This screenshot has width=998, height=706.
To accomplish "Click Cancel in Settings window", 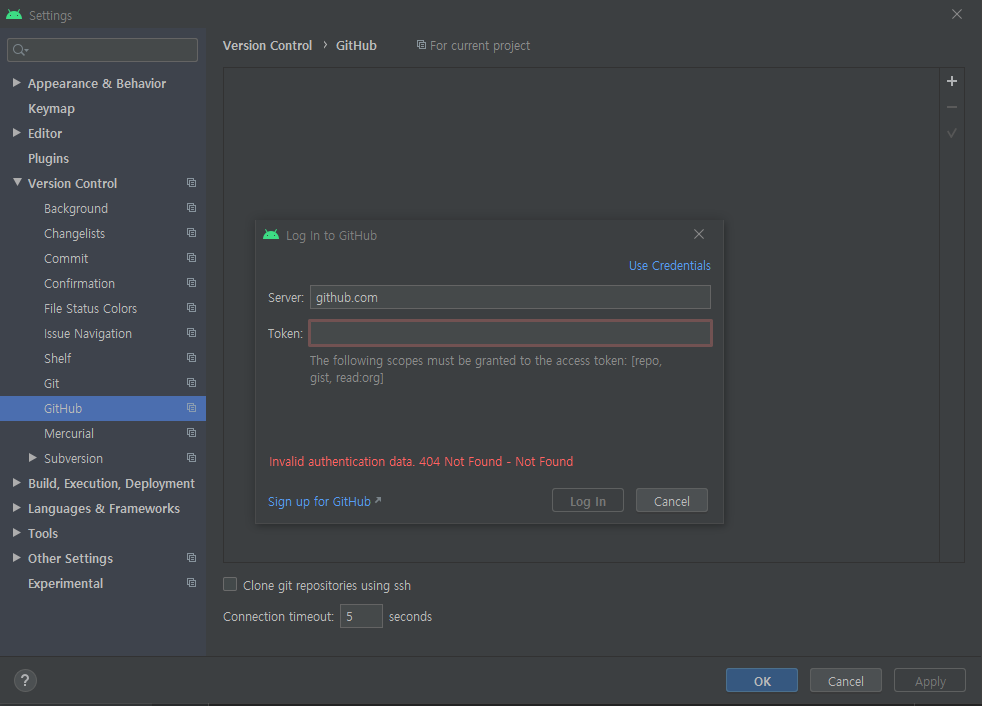I will point(845,681).
